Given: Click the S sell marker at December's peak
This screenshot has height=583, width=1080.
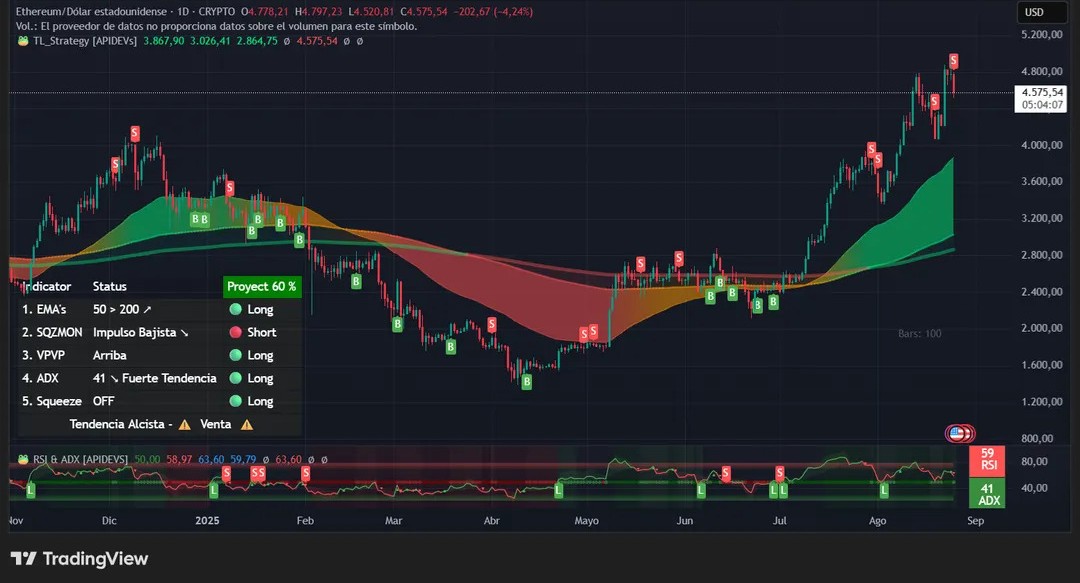Looking at the screenshot, I should [x=135, y=133].
